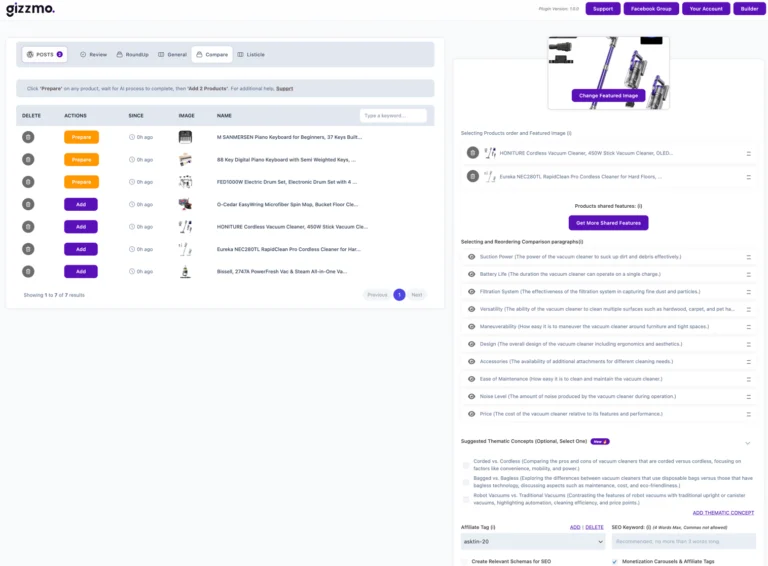This screenshot has width=768, height=566.
Task: Click the SEO Keyword input field
Action: tap(683, 541)
